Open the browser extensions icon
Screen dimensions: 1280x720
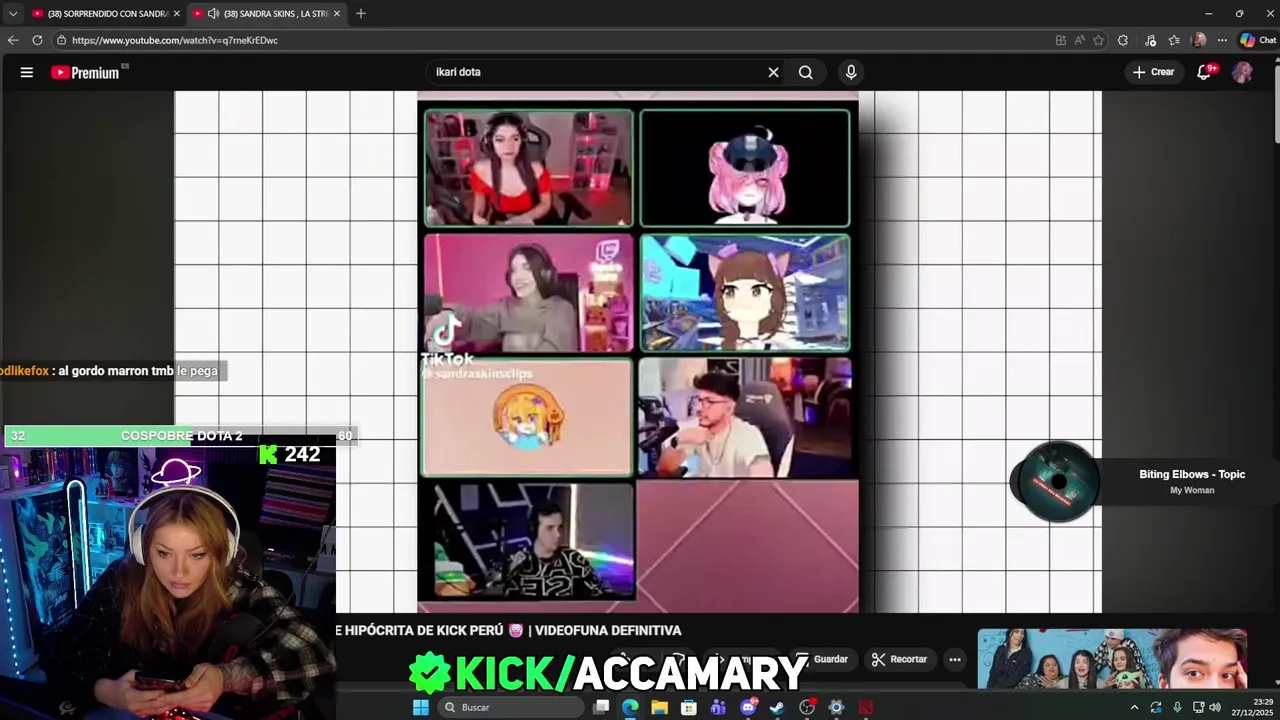point(1123,40)
